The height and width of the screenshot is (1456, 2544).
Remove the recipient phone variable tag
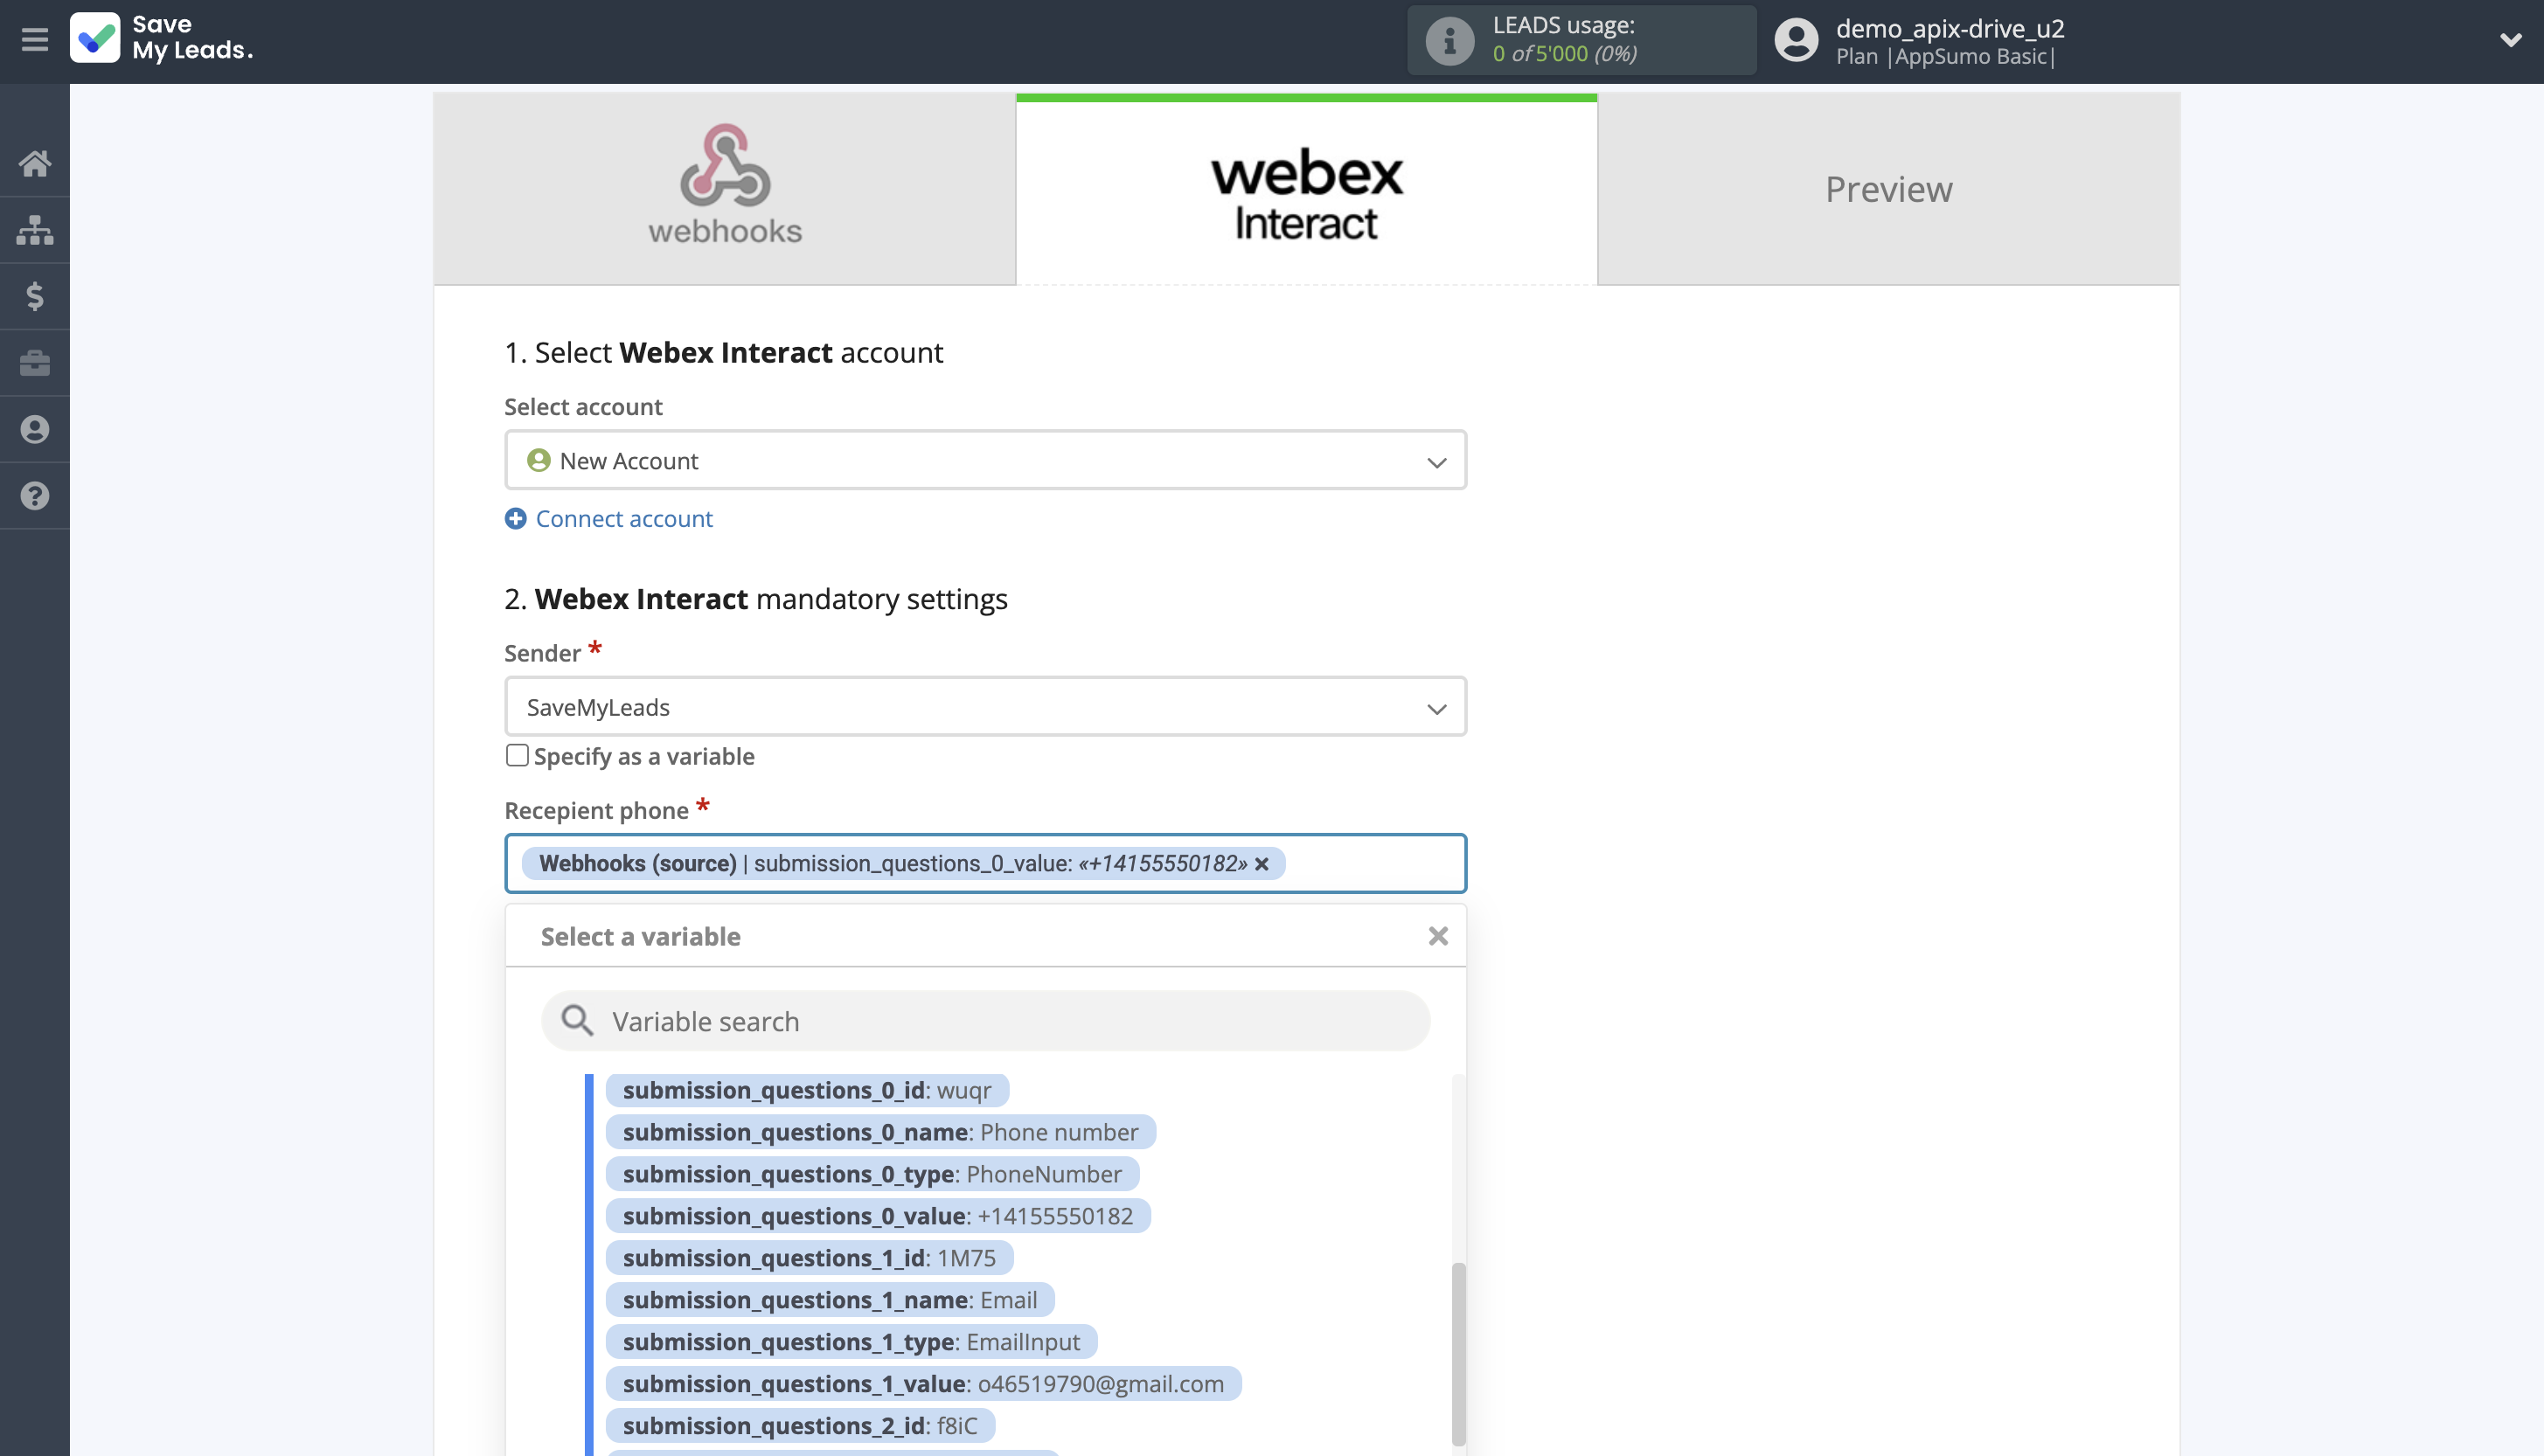click(x=1262, y=864)
